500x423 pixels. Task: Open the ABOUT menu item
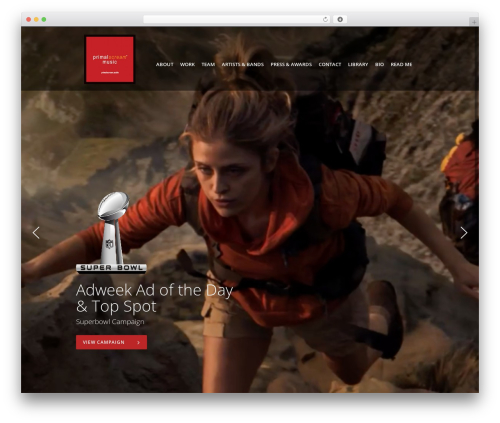(x=165, y=64)
